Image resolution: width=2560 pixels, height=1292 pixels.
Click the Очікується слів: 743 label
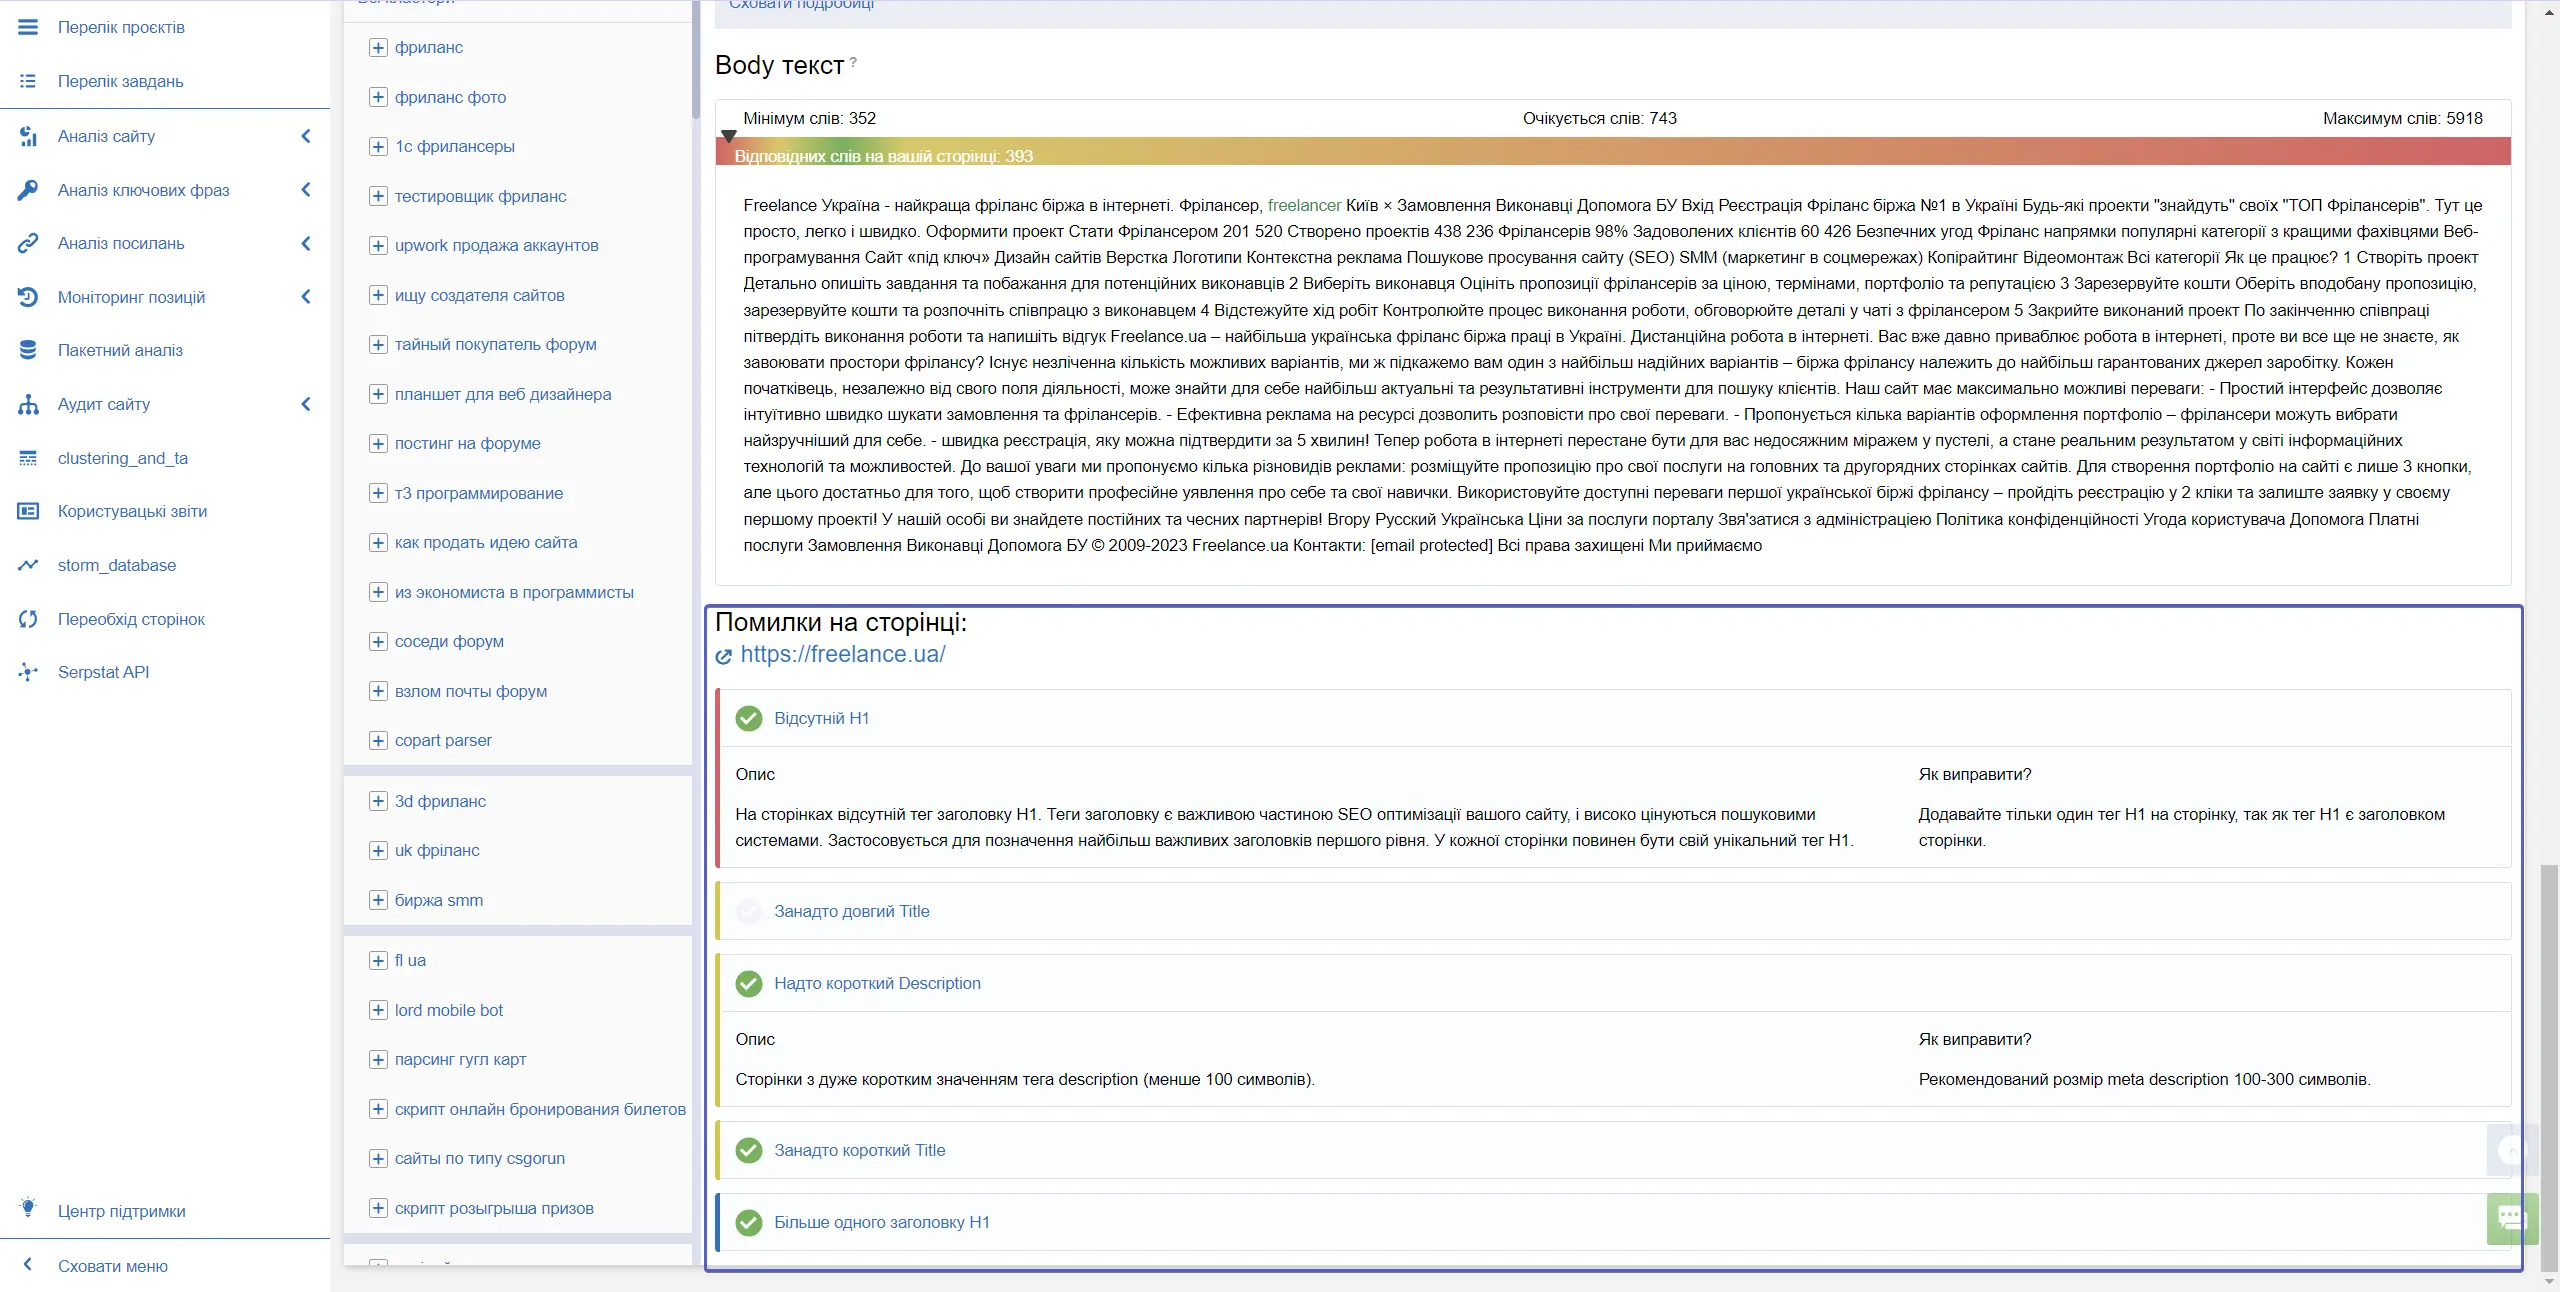[x=1599, y=118]
